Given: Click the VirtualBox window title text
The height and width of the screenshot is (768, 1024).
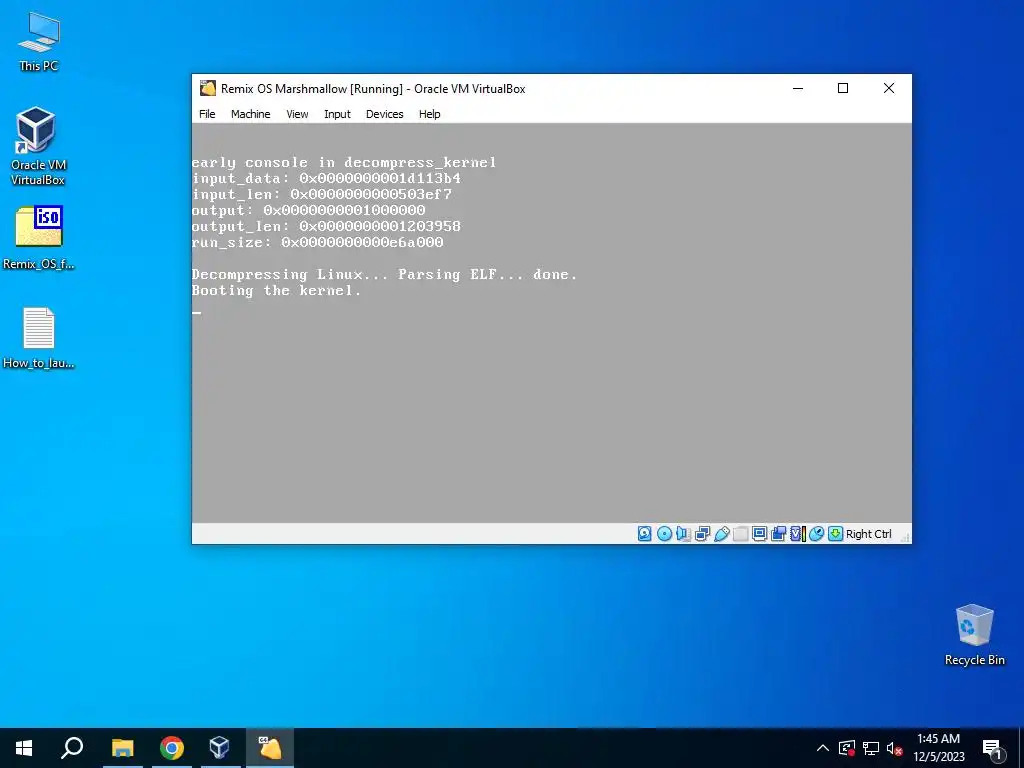Looking at the screenshot, I should pyautogui.click(x=373, y=89).
